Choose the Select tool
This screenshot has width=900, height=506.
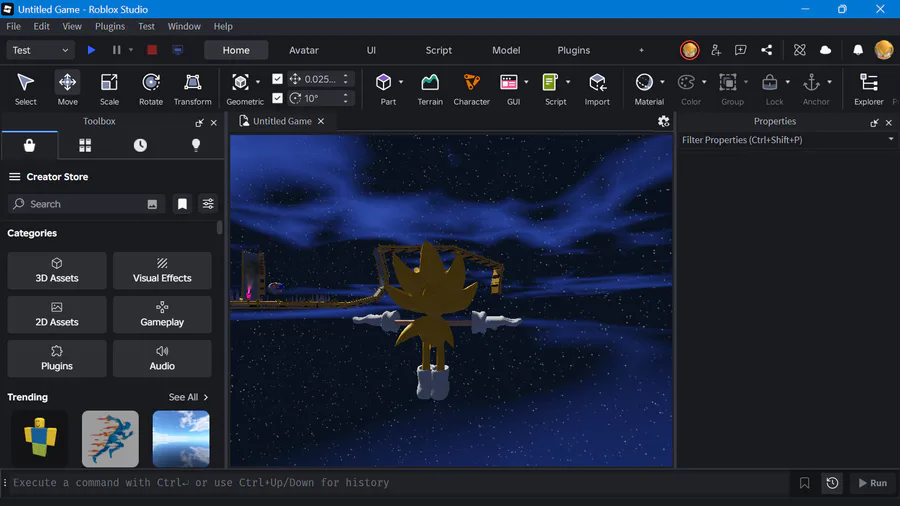25,89
